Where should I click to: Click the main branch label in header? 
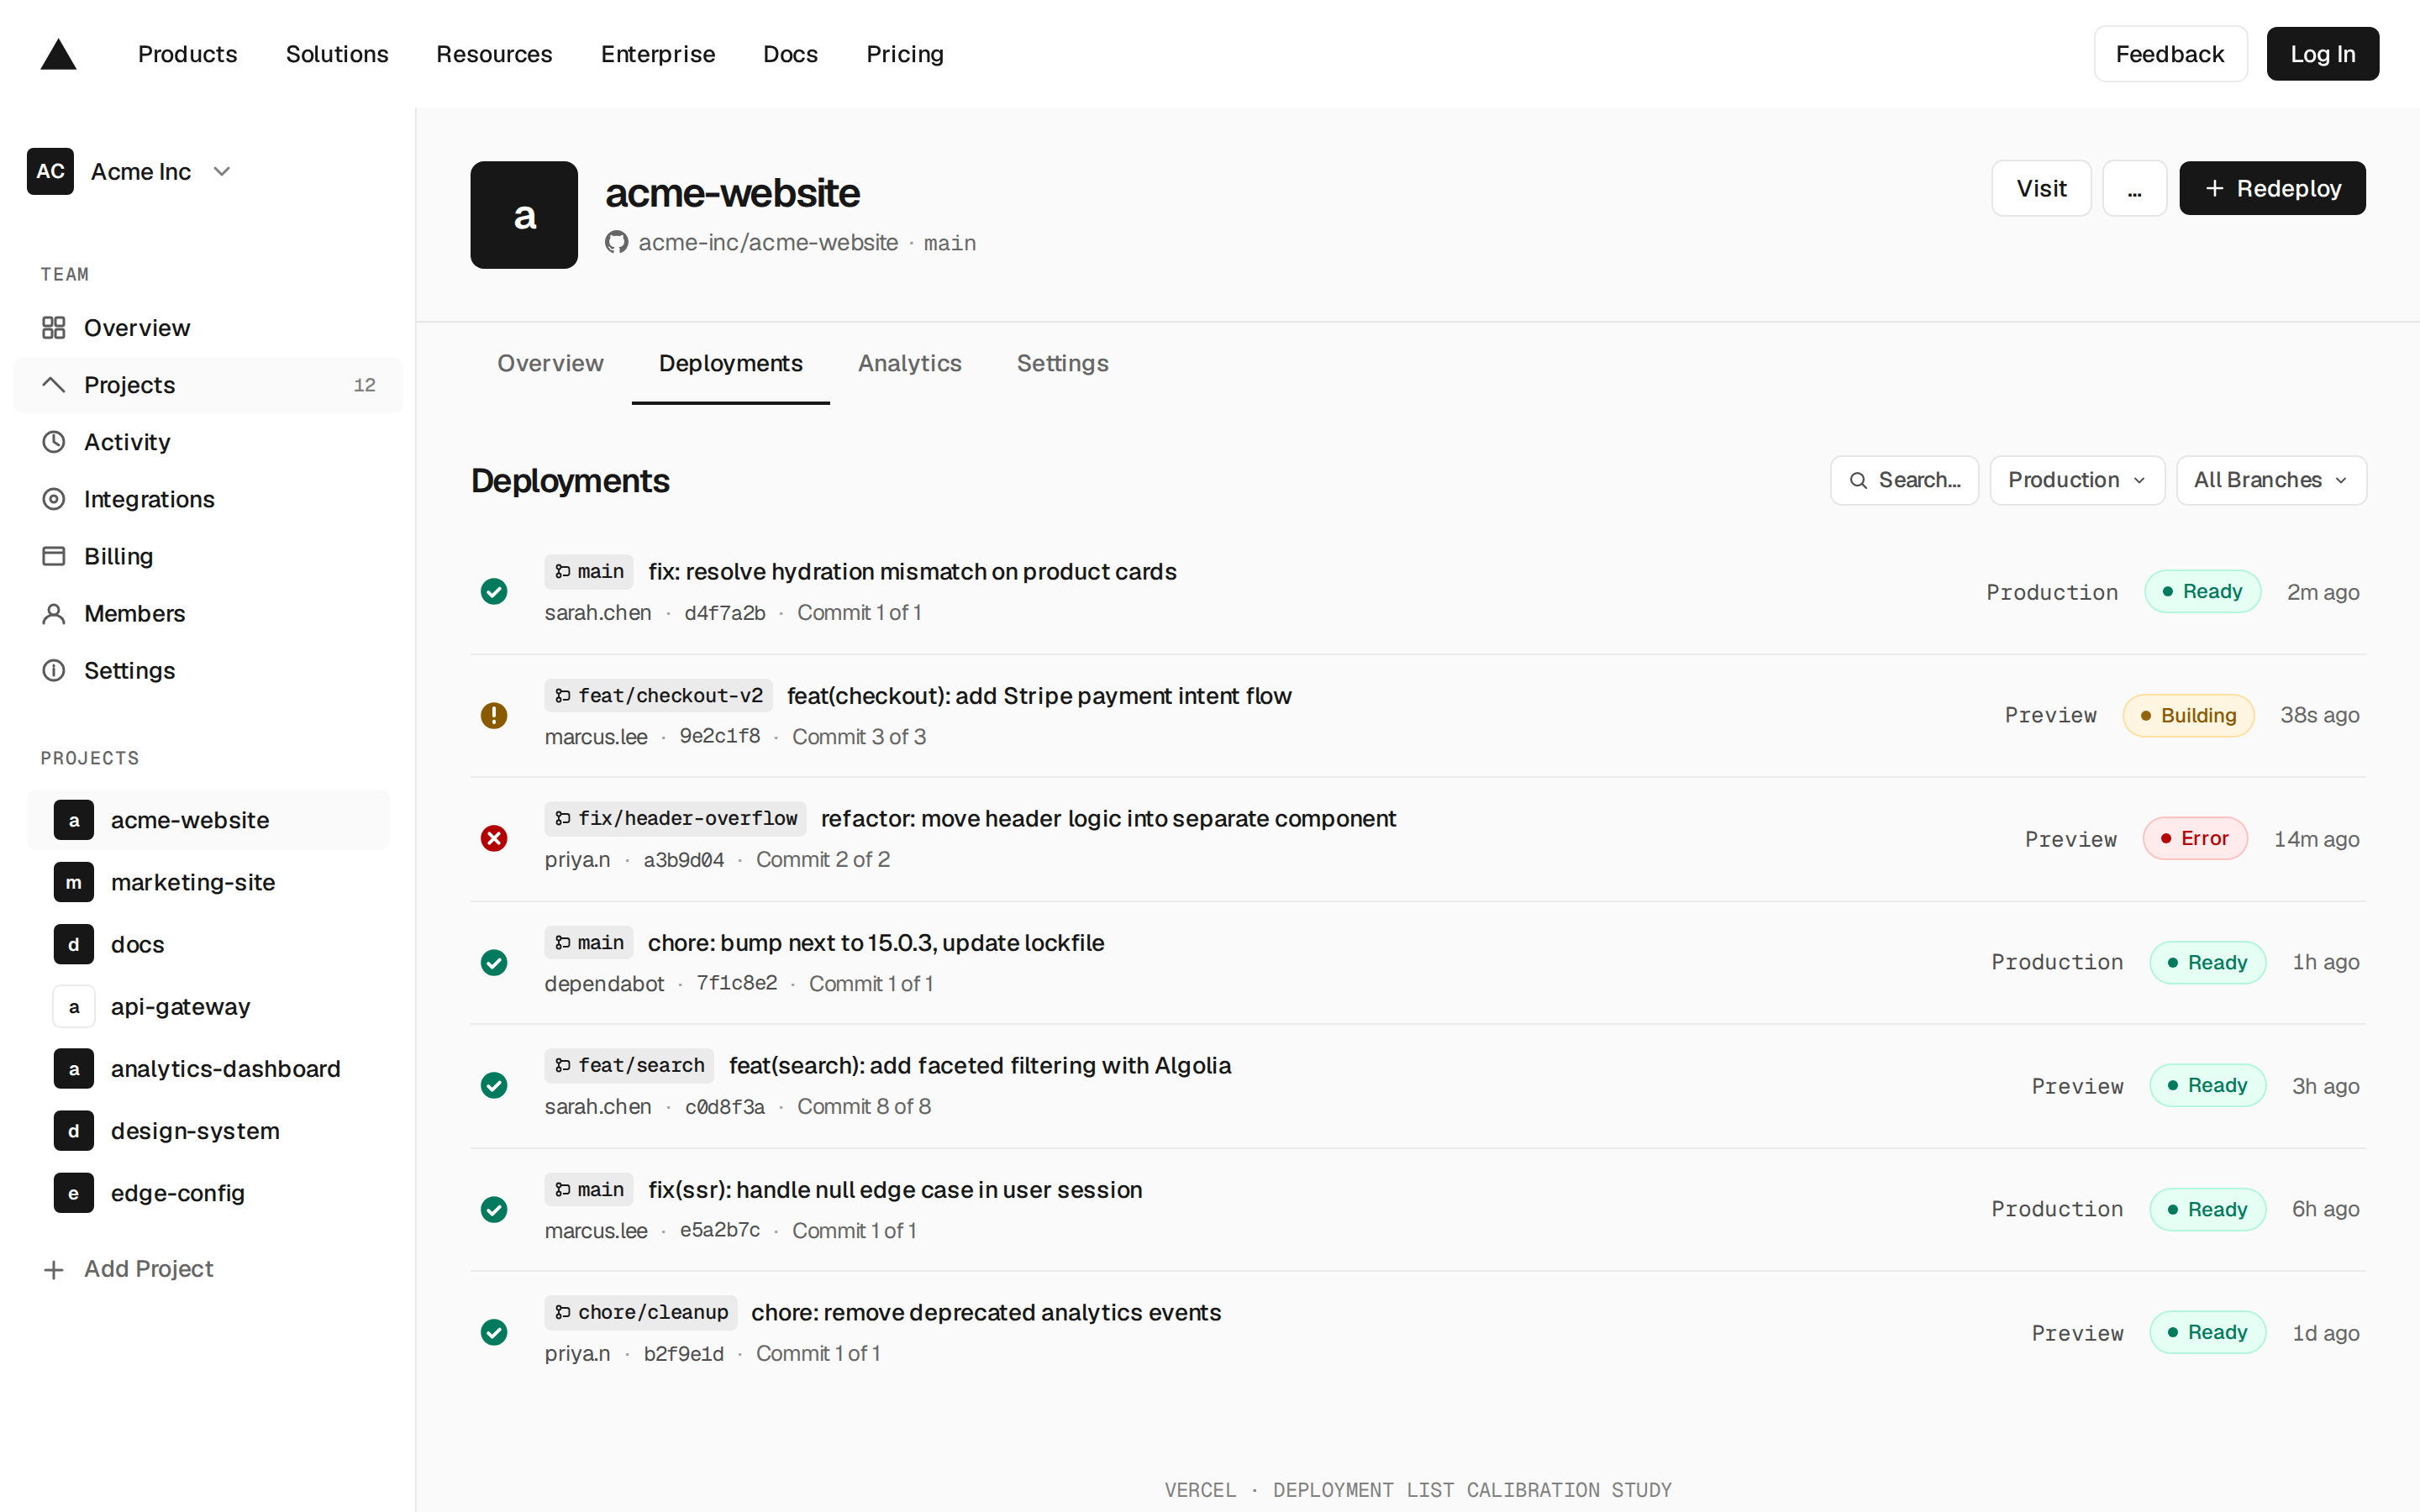point(950,243)
